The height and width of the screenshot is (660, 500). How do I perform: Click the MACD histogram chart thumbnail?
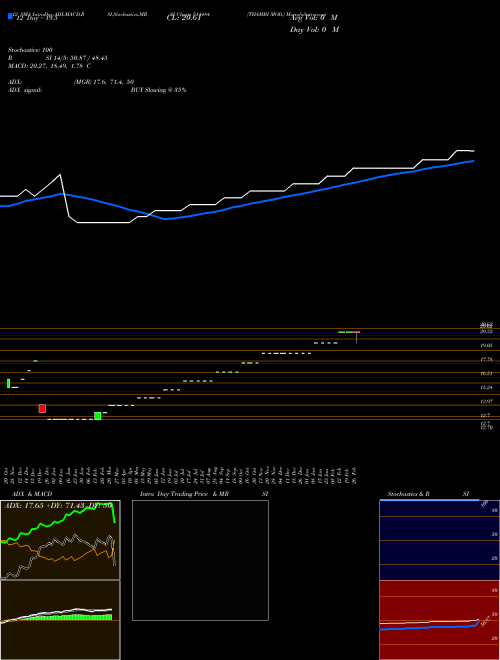[x=60, y=620]
